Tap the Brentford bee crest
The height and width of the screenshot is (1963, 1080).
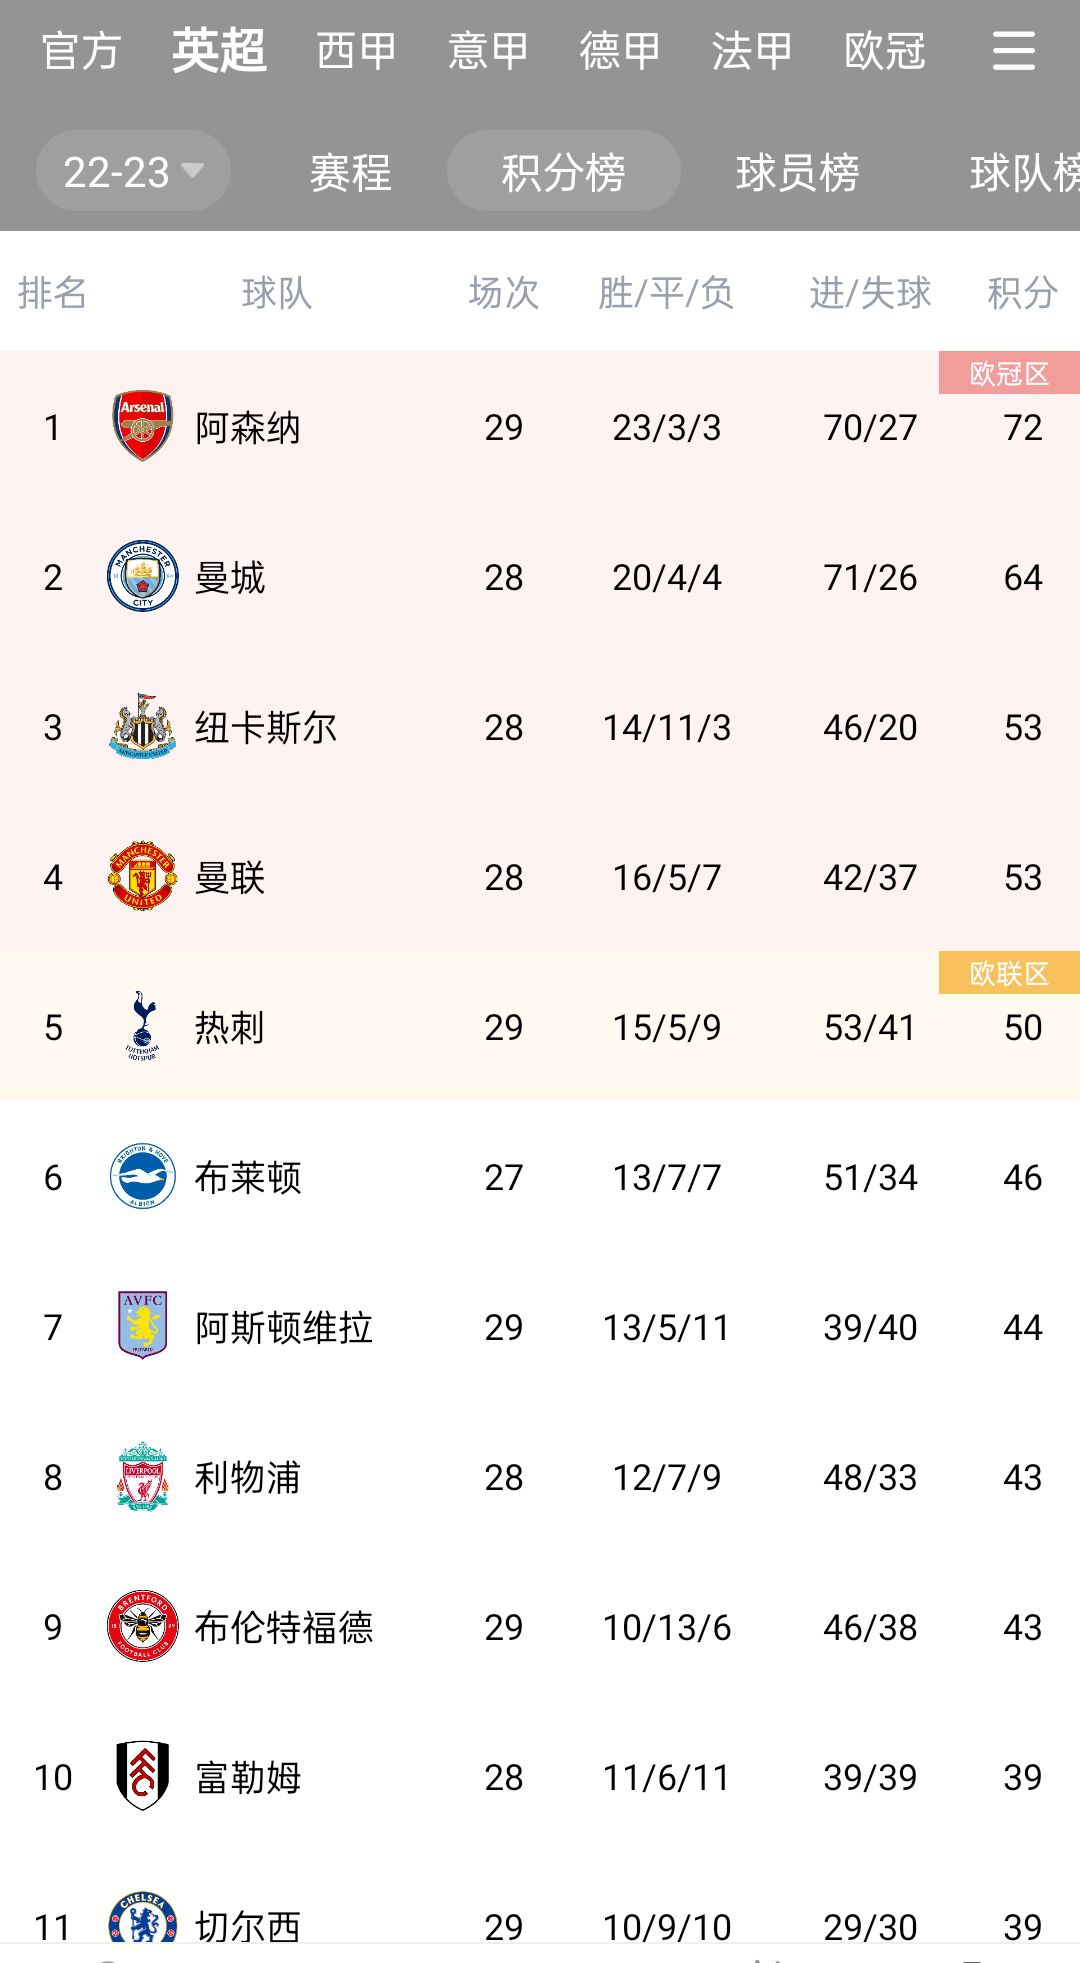click(x=142, y=1626)
